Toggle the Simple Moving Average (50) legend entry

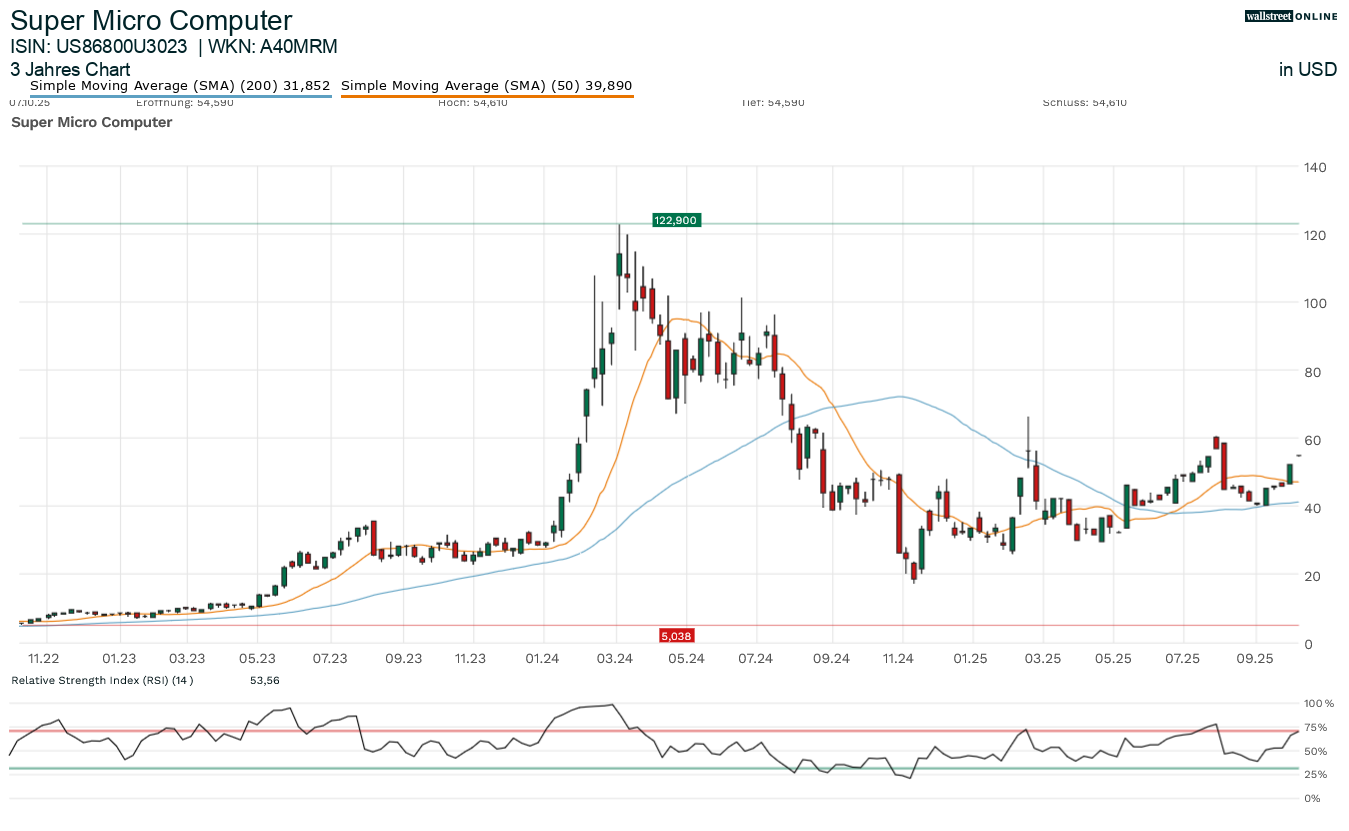487,86
